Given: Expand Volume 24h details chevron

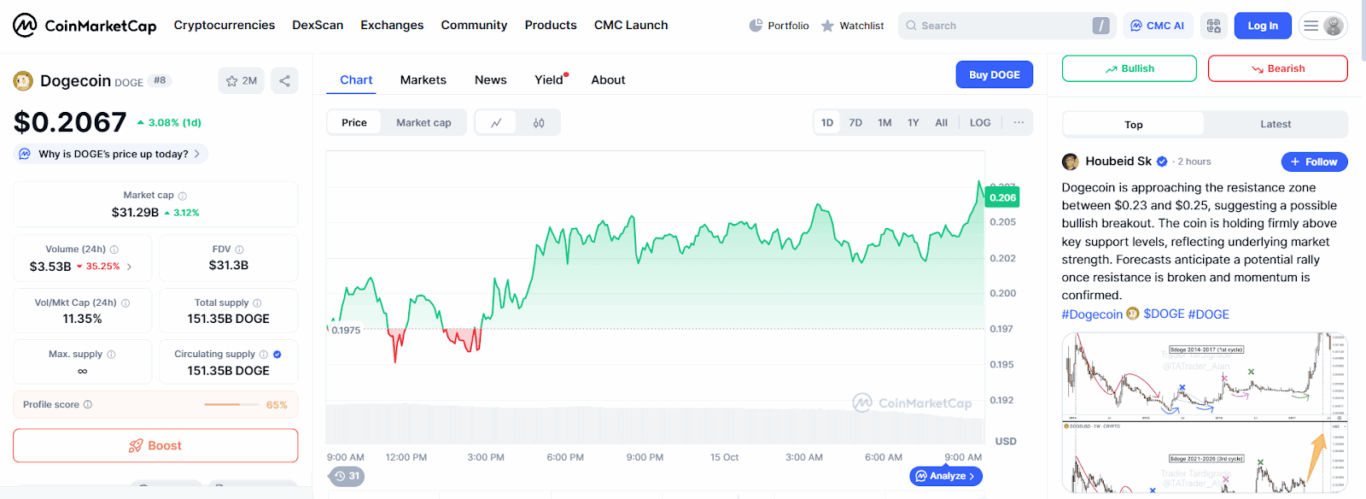Looking at the screenshot, I should 129,267.
